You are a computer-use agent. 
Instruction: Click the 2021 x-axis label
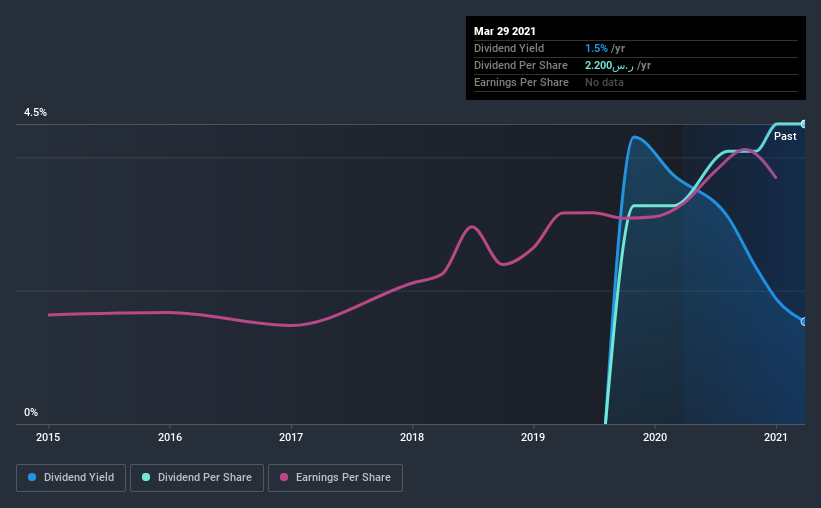[775, 437]
